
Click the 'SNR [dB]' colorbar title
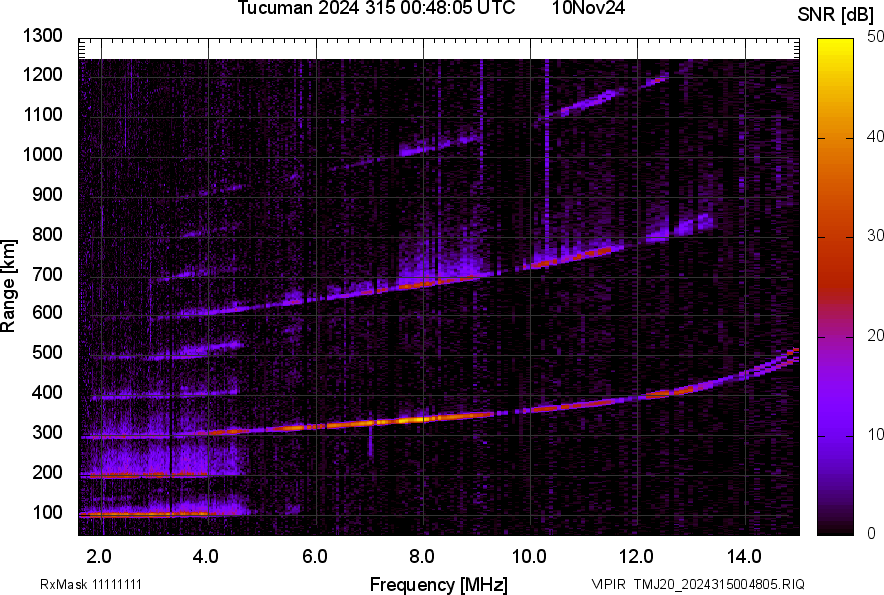pyautogui.click(x=836, y=15)
